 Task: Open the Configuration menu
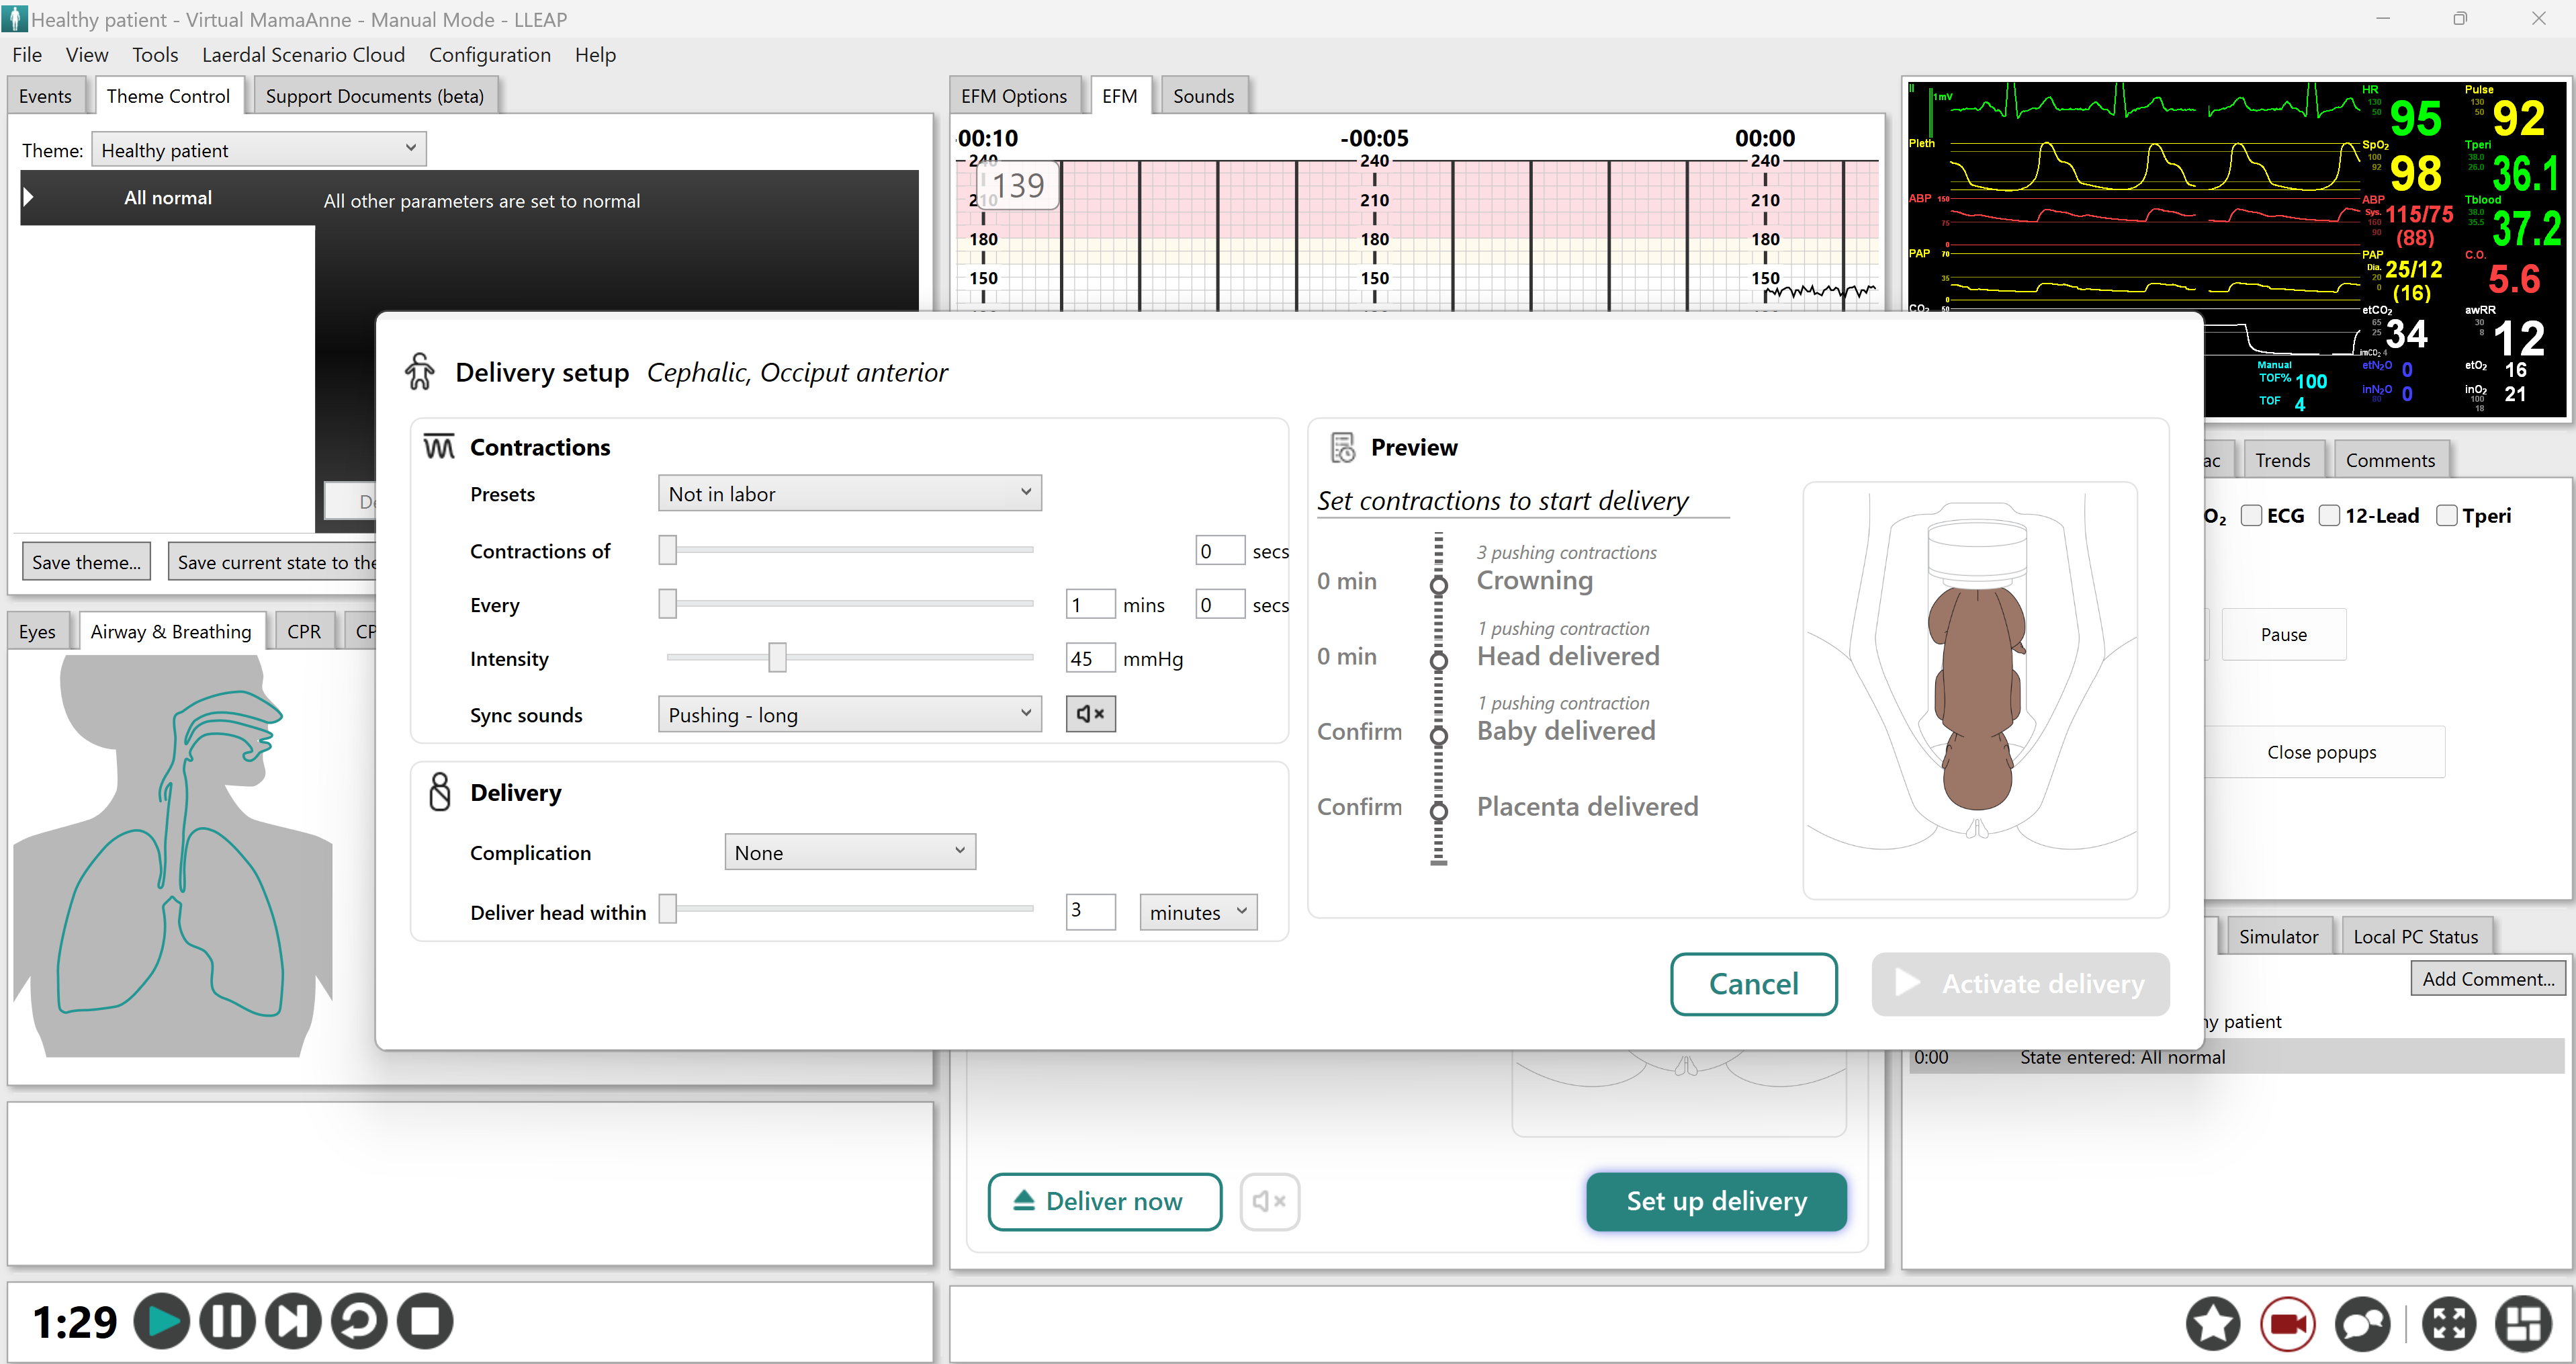489,55
